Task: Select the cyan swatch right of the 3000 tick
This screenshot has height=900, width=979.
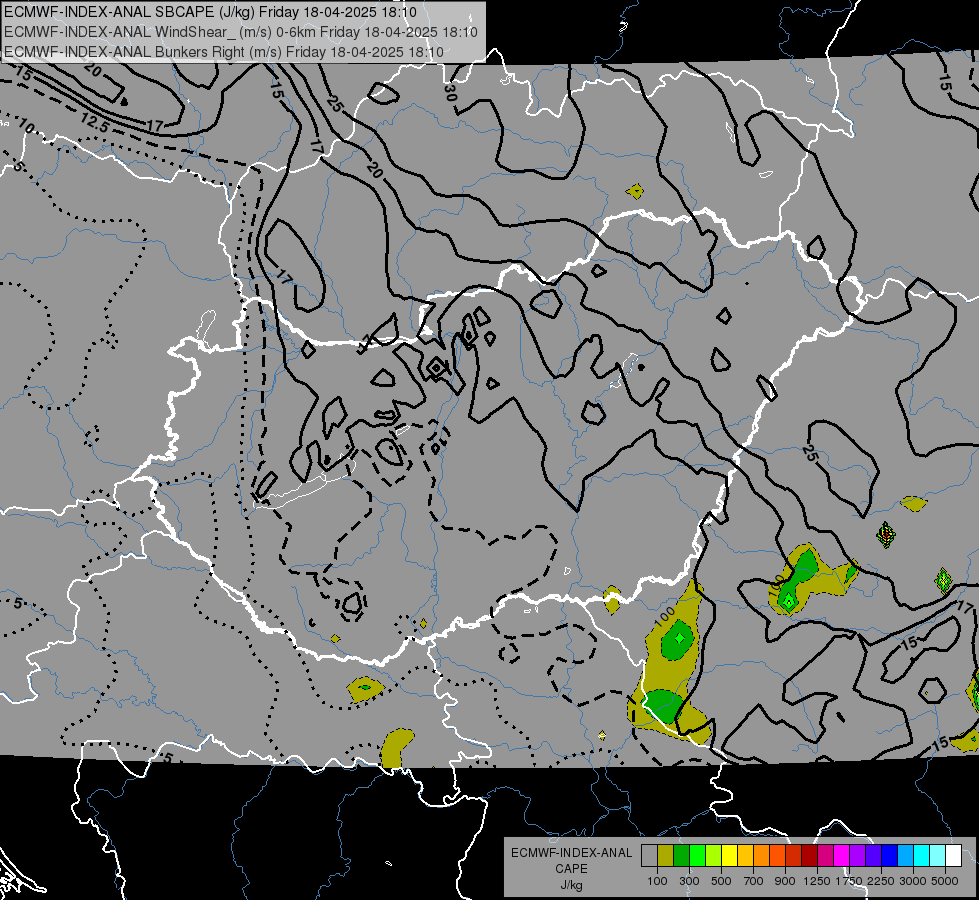Action: pyautogui.click(x=922, y=855)
